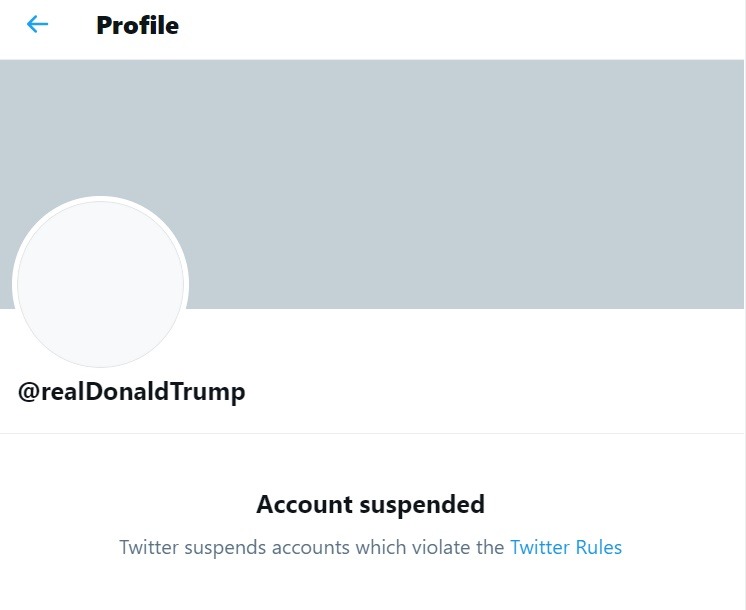Click the white border of the avatar

100,199
